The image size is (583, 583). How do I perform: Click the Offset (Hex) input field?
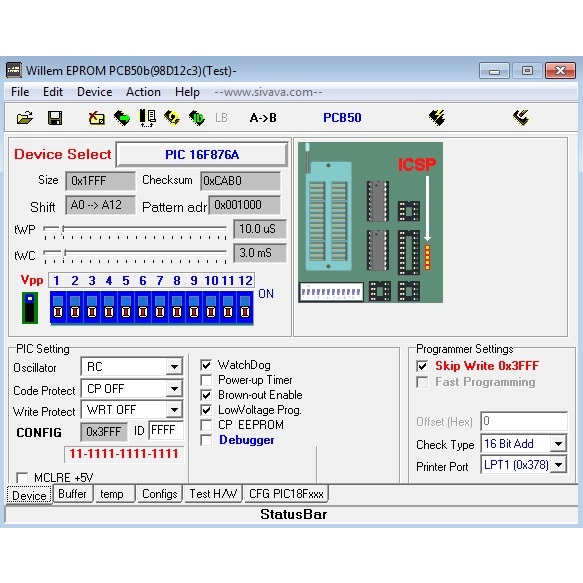(x=524, y=421)
